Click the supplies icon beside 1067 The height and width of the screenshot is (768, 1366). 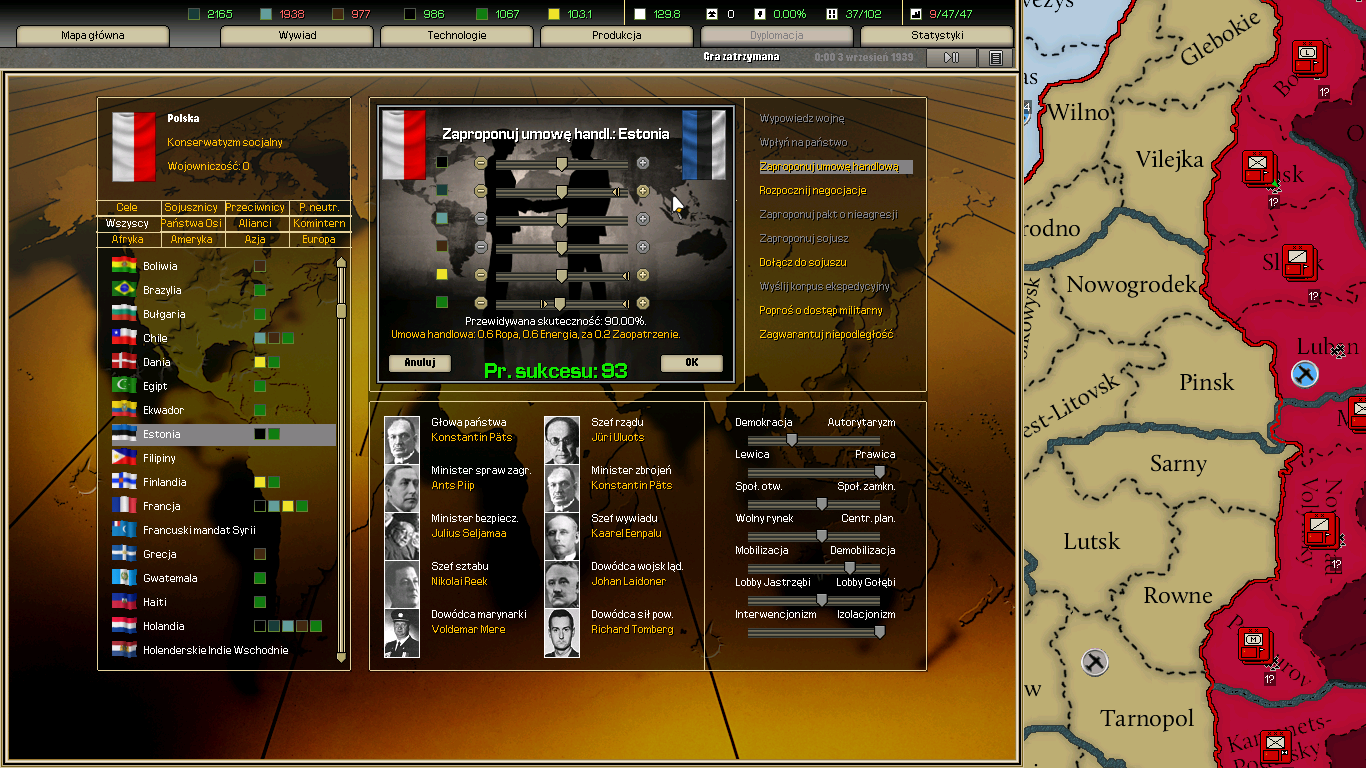pyautogui.click(x=481, y=14)
